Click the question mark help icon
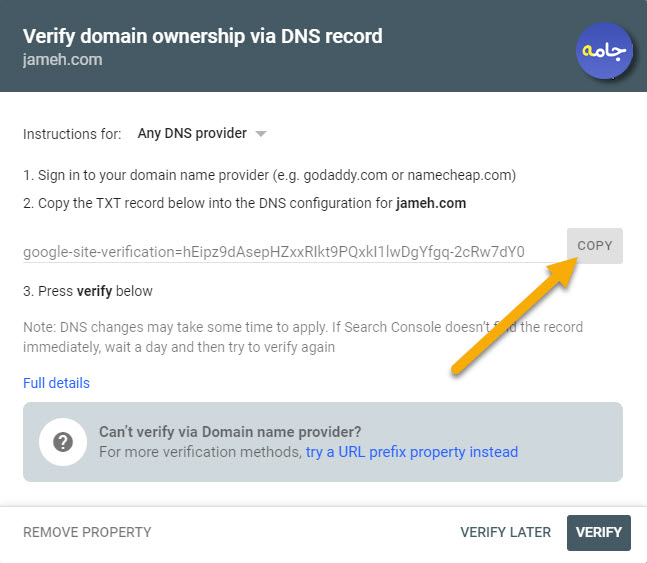Viewport: 647px width, 563px height. coord(63,442)
